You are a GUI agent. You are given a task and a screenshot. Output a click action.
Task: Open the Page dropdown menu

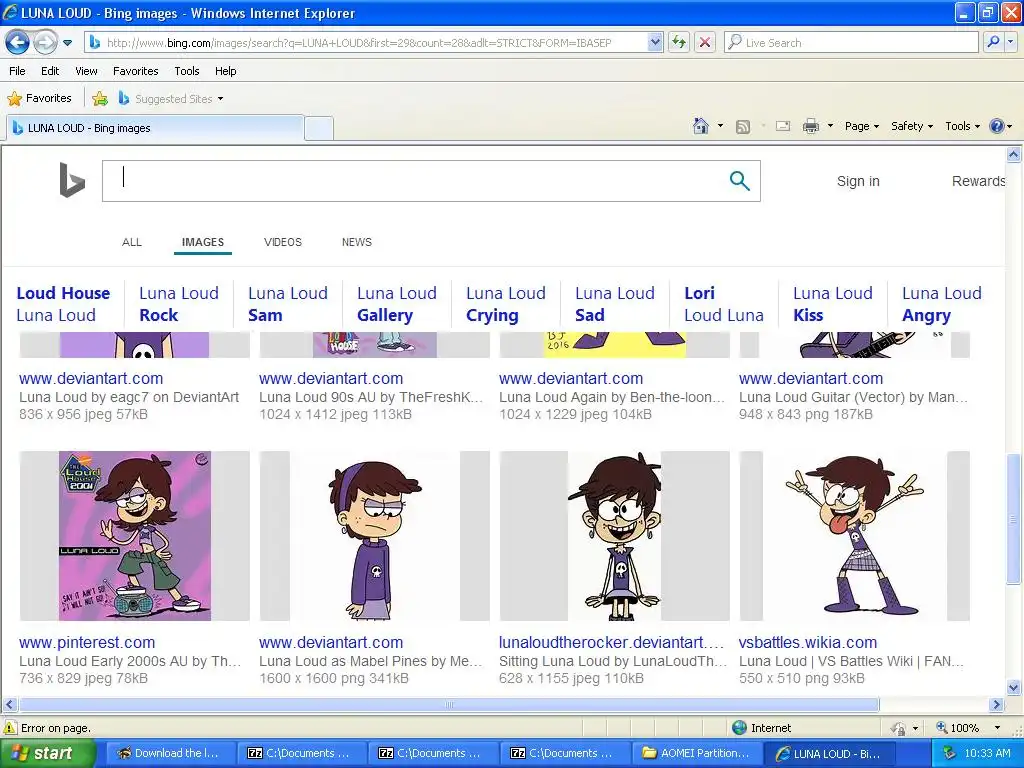(861, 126)
